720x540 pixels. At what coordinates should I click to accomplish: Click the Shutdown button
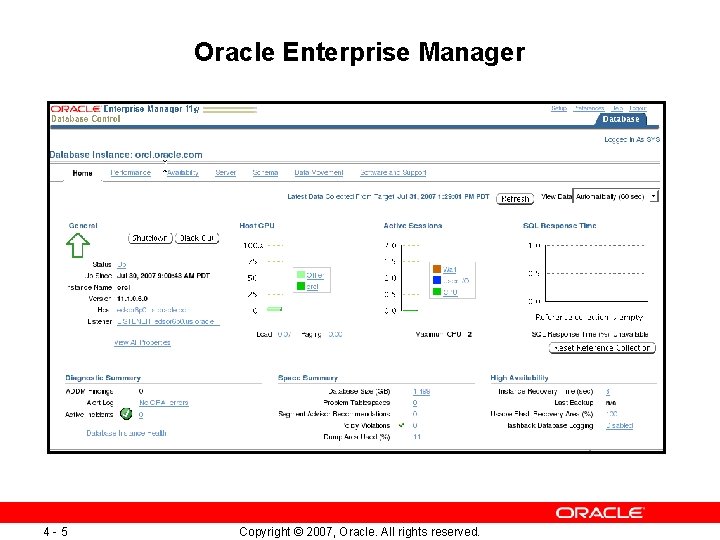pos(150,238)
